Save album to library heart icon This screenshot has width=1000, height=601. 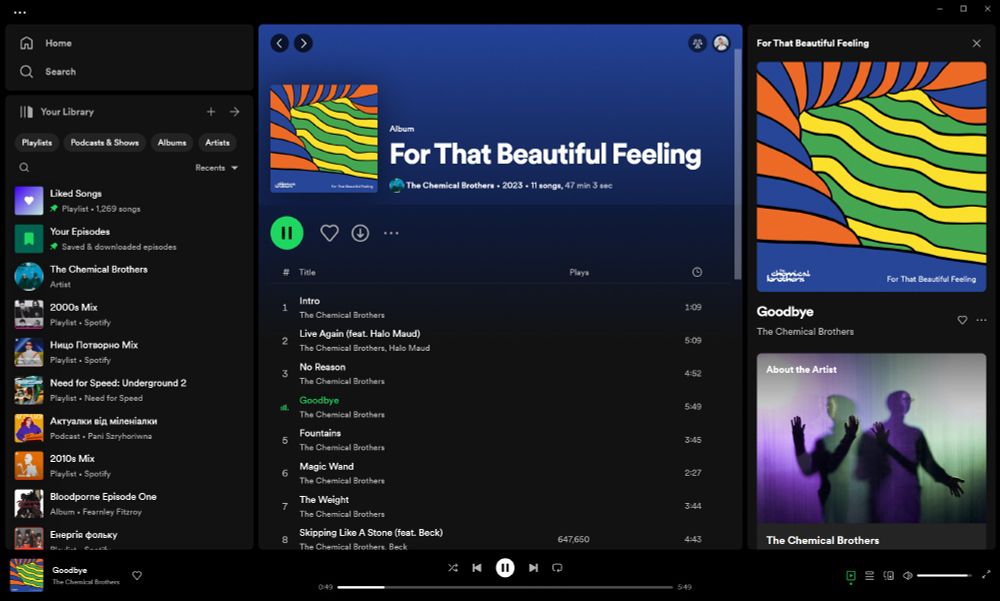click(x=330, y=233)
